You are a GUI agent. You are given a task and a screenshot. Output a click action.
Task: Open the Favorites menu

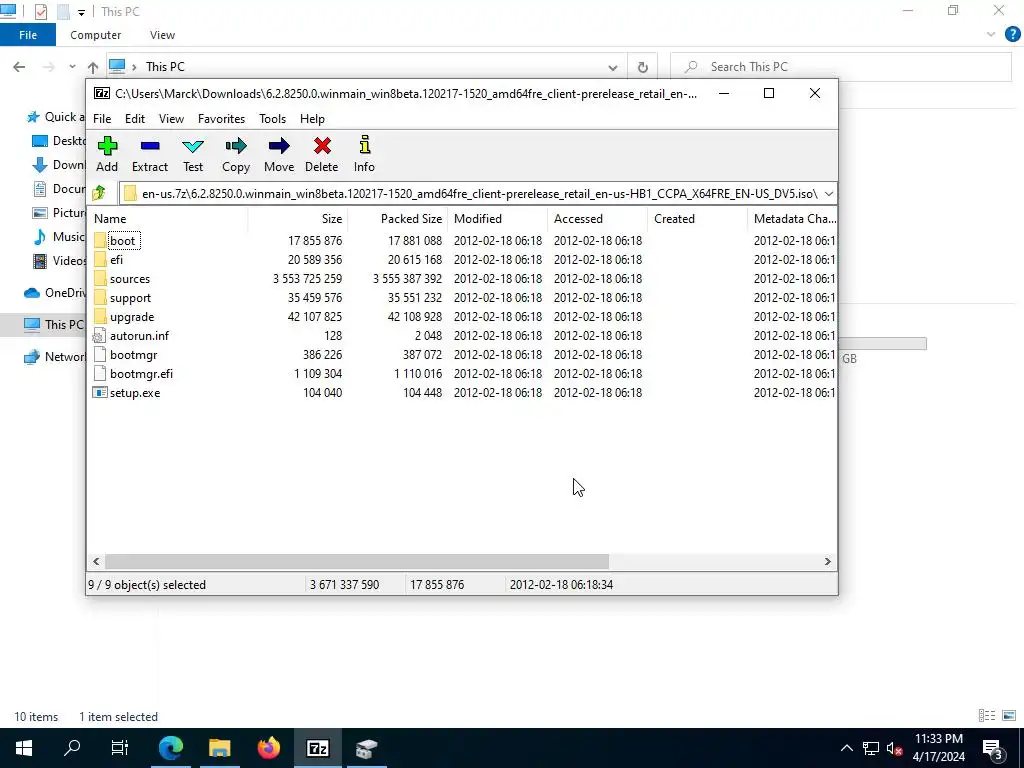pos(221,119)
